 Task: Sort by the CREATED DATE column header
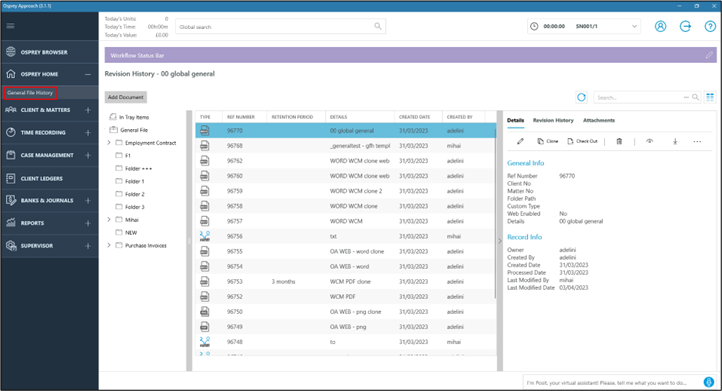414,117
